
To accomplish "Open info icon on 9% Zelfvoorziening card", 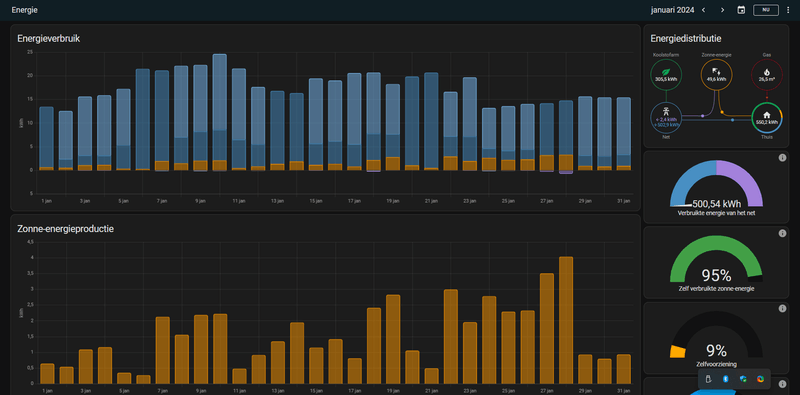I will pos(782,309).
